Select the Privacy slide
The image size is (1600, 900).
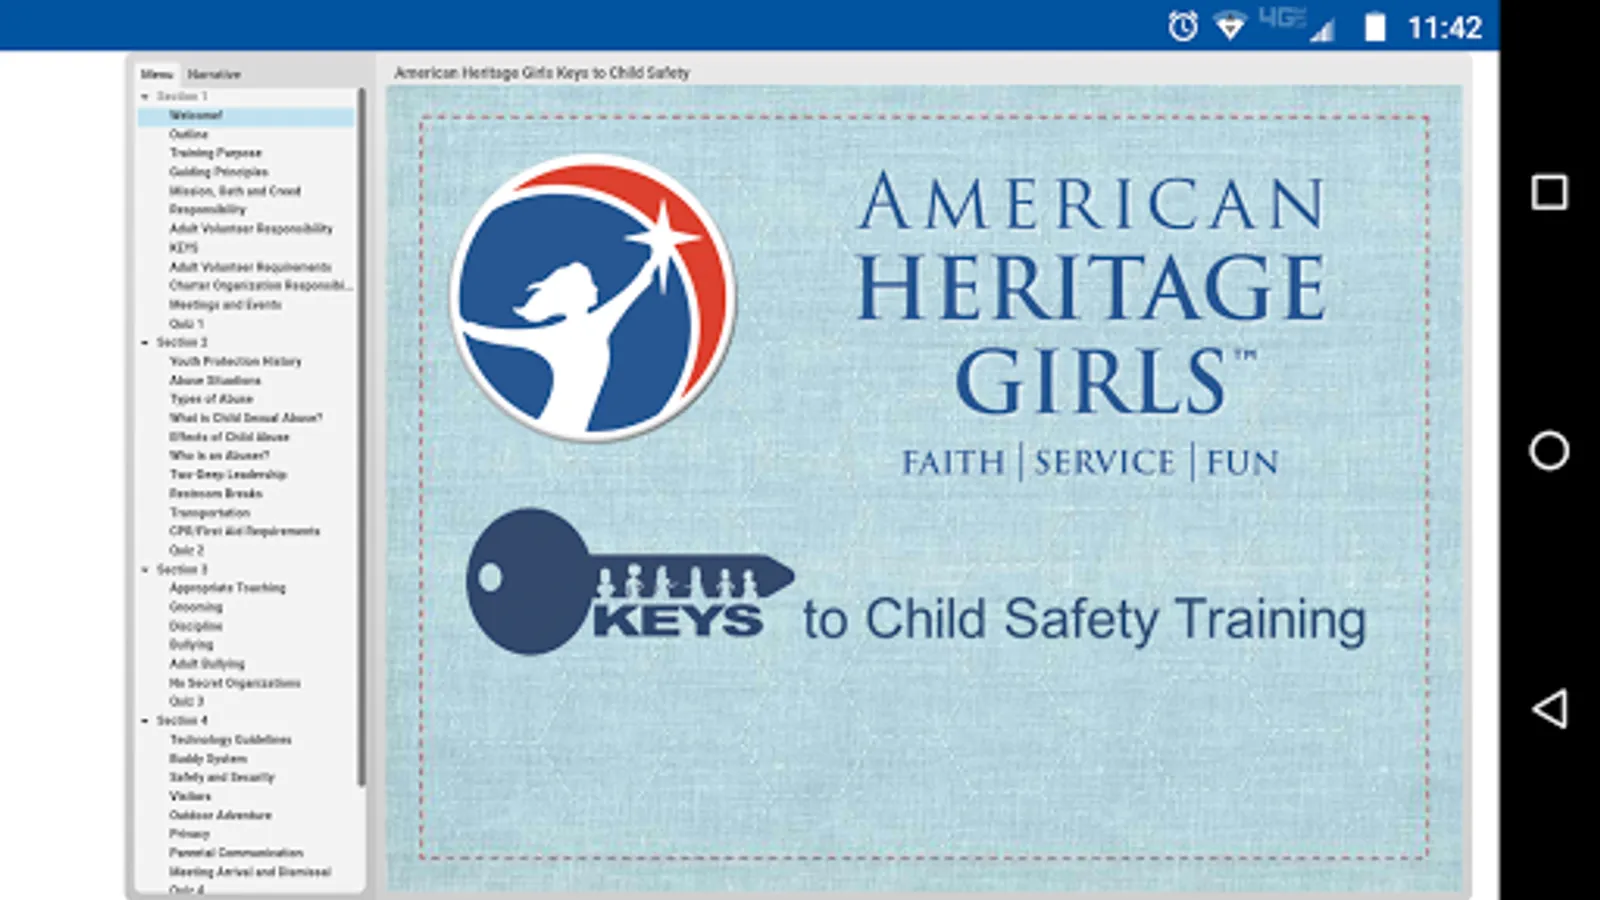189,834
